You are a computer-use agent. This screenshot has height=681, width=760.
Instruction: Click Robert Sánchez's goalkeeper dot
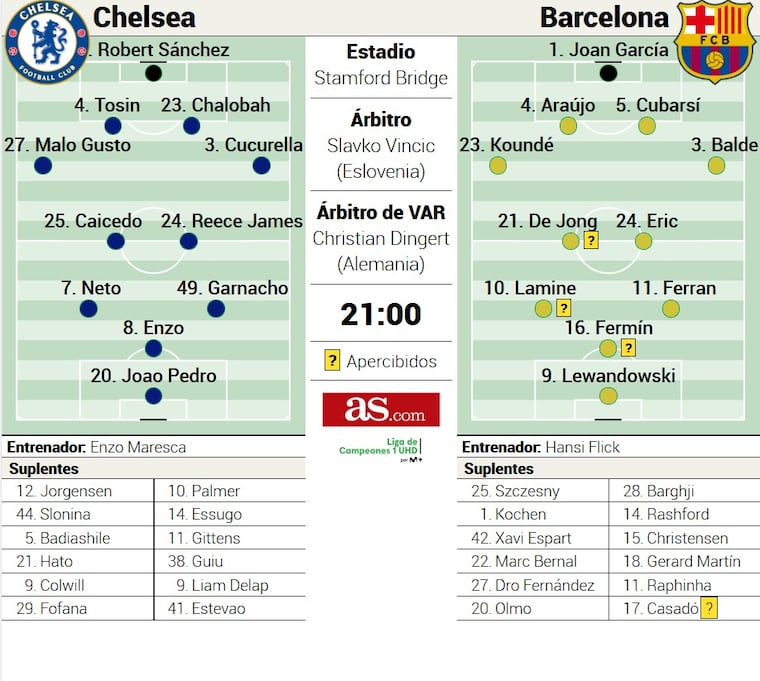(x=153, y=72)
